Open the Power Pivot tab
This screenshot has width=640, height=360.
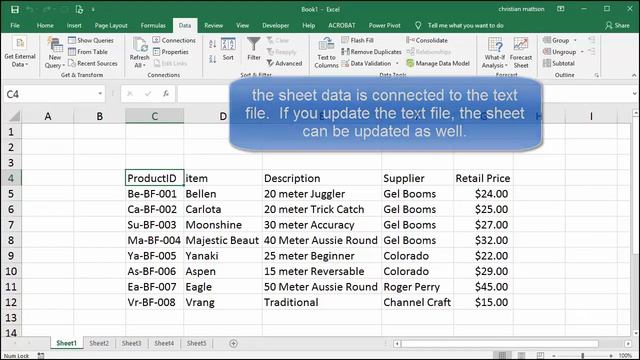pyautogui.click(x=384, y=25)
